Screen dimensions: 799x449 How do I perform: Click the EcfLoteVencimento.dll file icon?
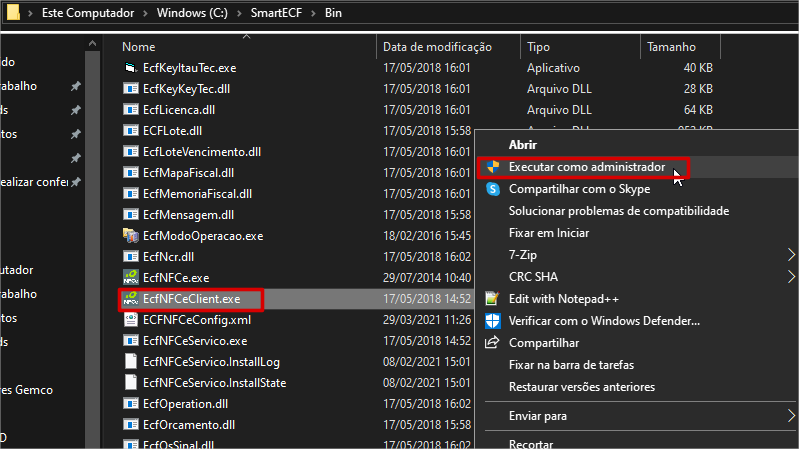pyautogui.click(x=130, y=151)
